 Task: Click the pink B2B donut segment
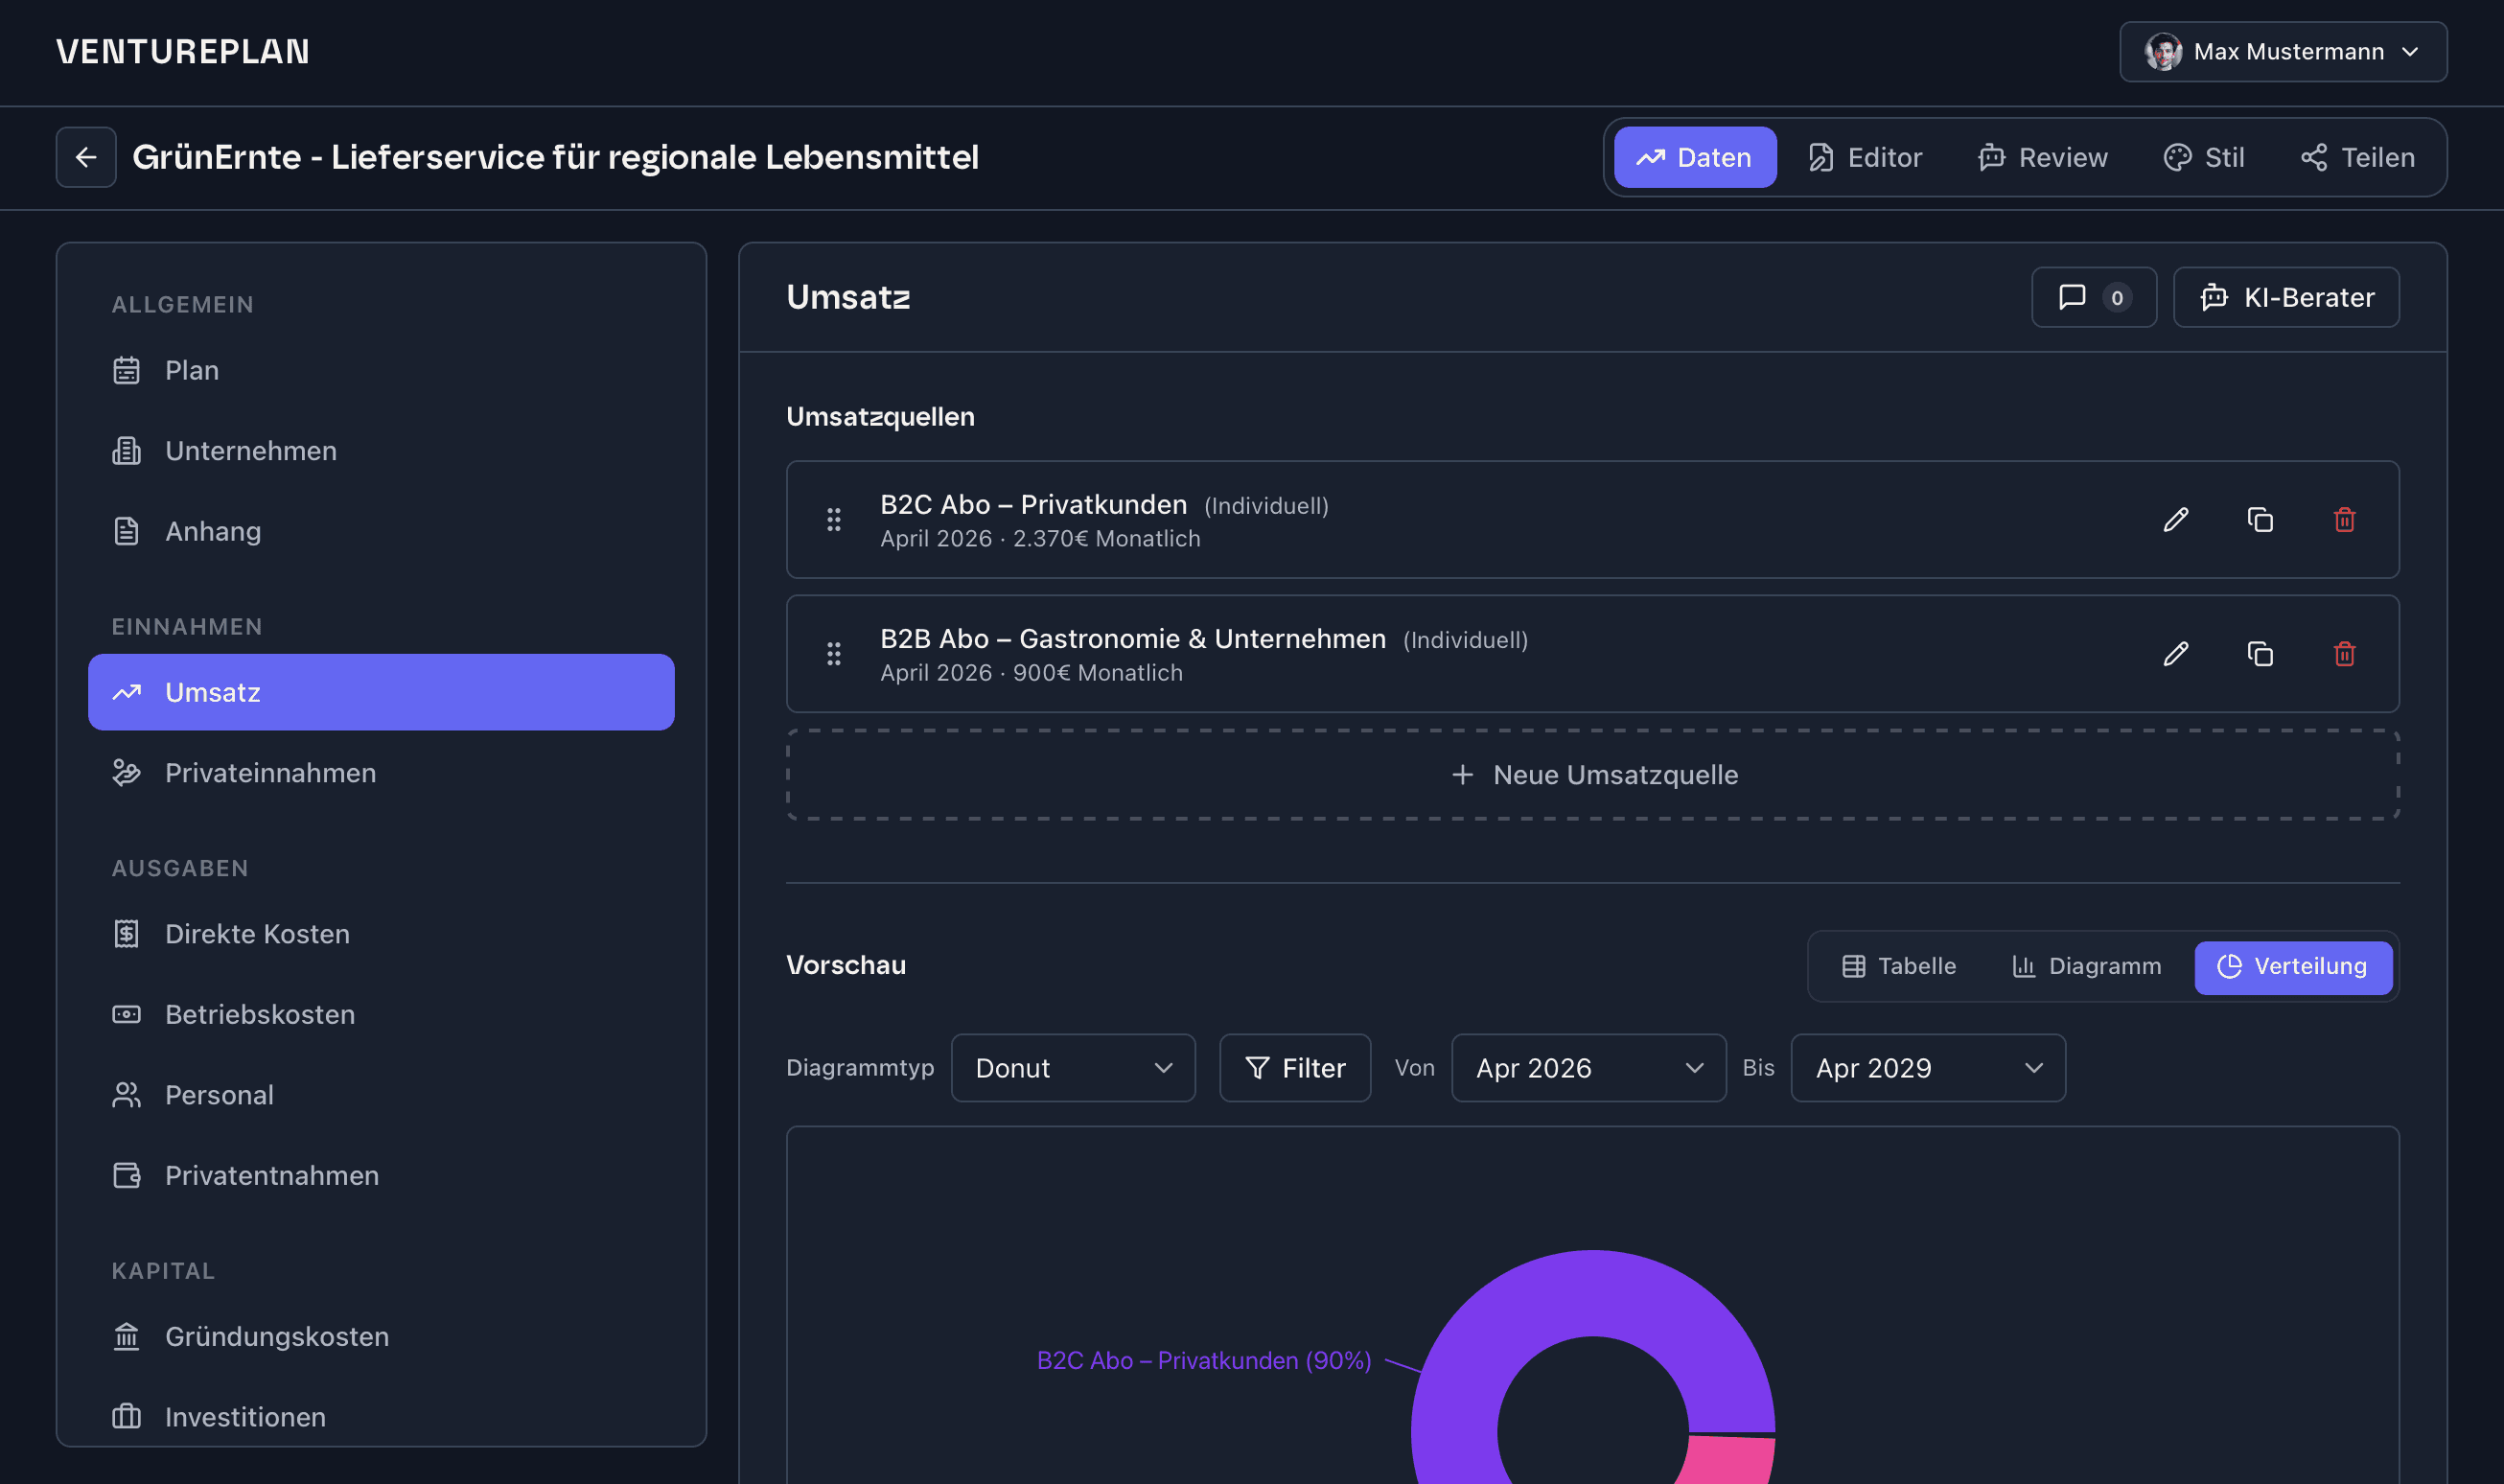[x=1730, y=1460]
